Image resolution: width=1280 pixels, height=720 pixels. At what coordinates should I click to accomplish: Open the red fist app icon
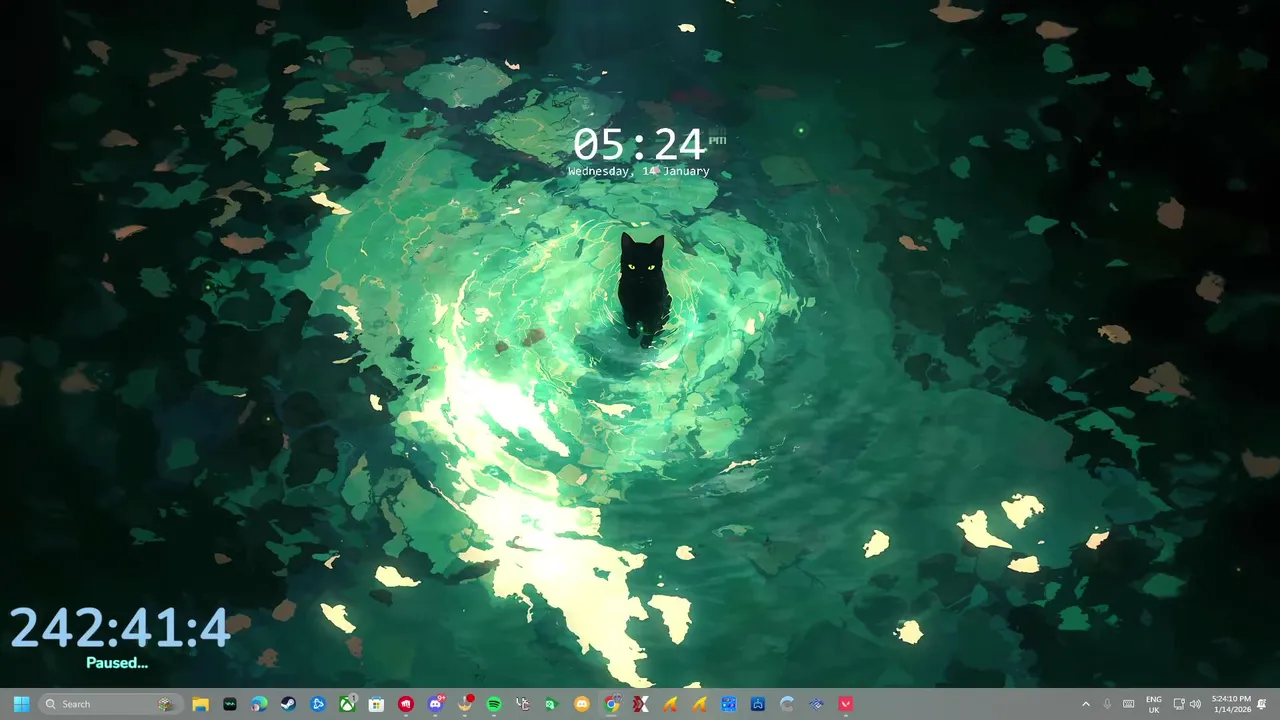(x=406, y=704)
